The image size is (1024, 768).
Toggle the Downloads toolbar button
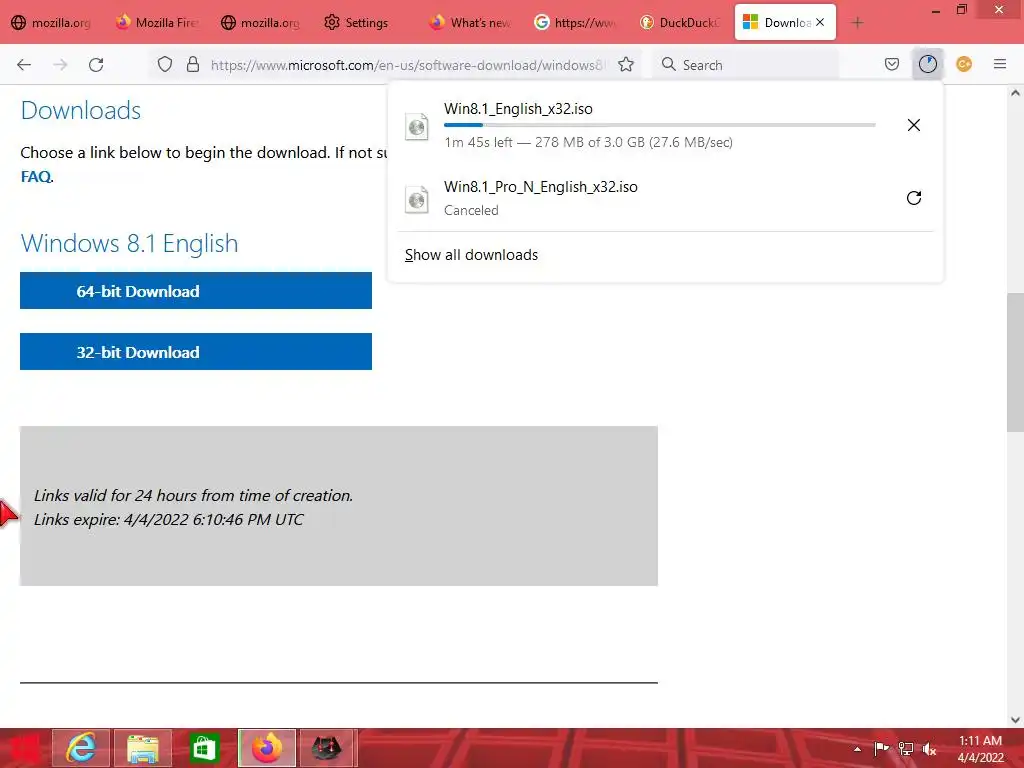[927, 65]
